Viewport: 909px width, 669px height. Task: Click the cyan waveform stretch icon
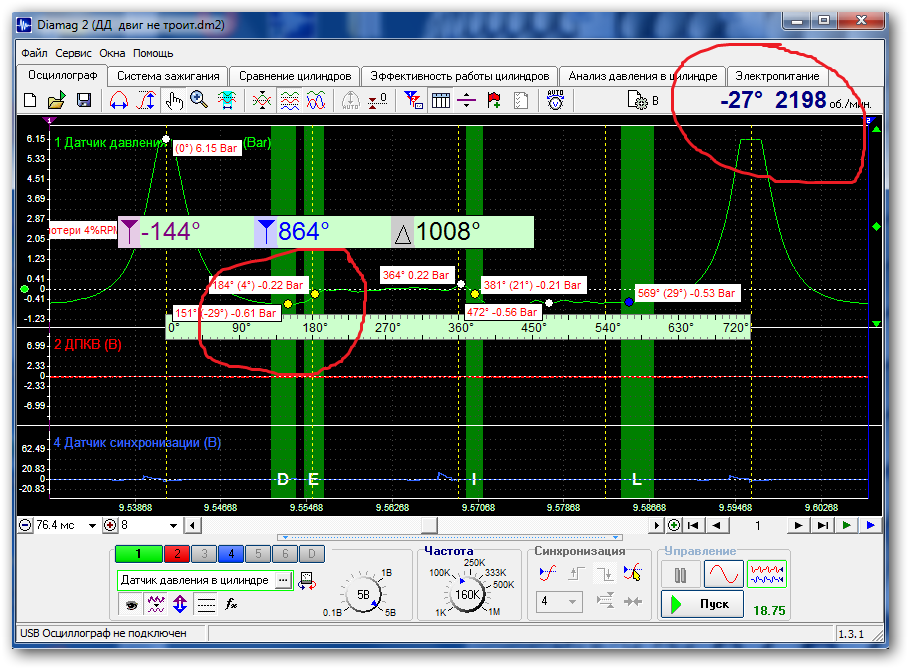pos(227,100)
